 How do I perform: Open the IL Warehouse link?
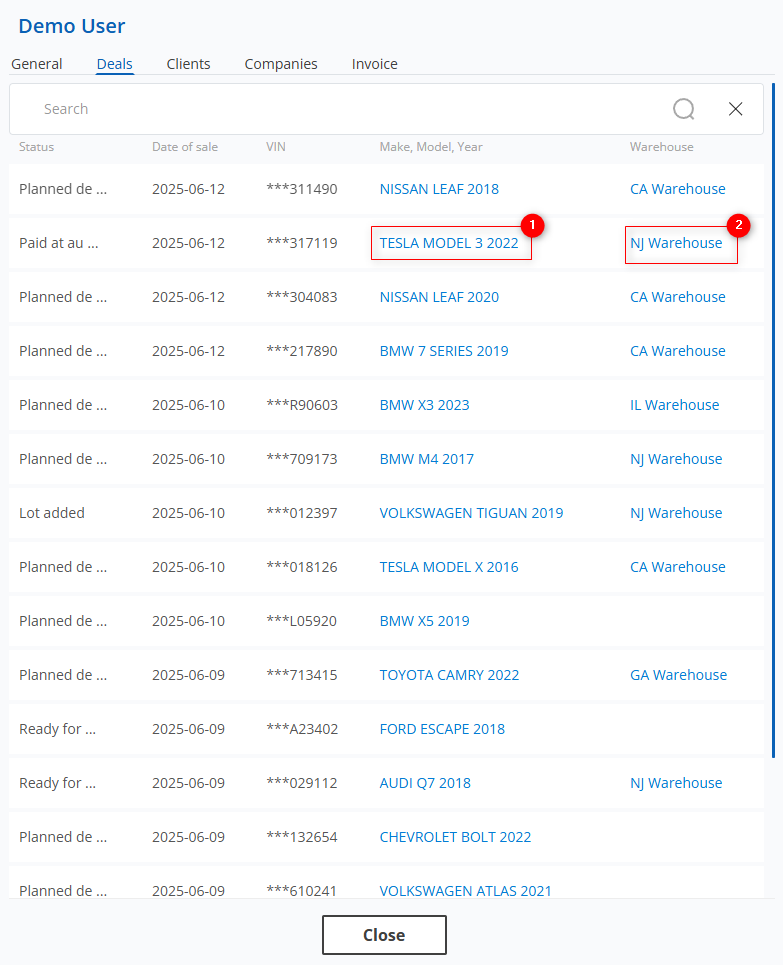674,405
